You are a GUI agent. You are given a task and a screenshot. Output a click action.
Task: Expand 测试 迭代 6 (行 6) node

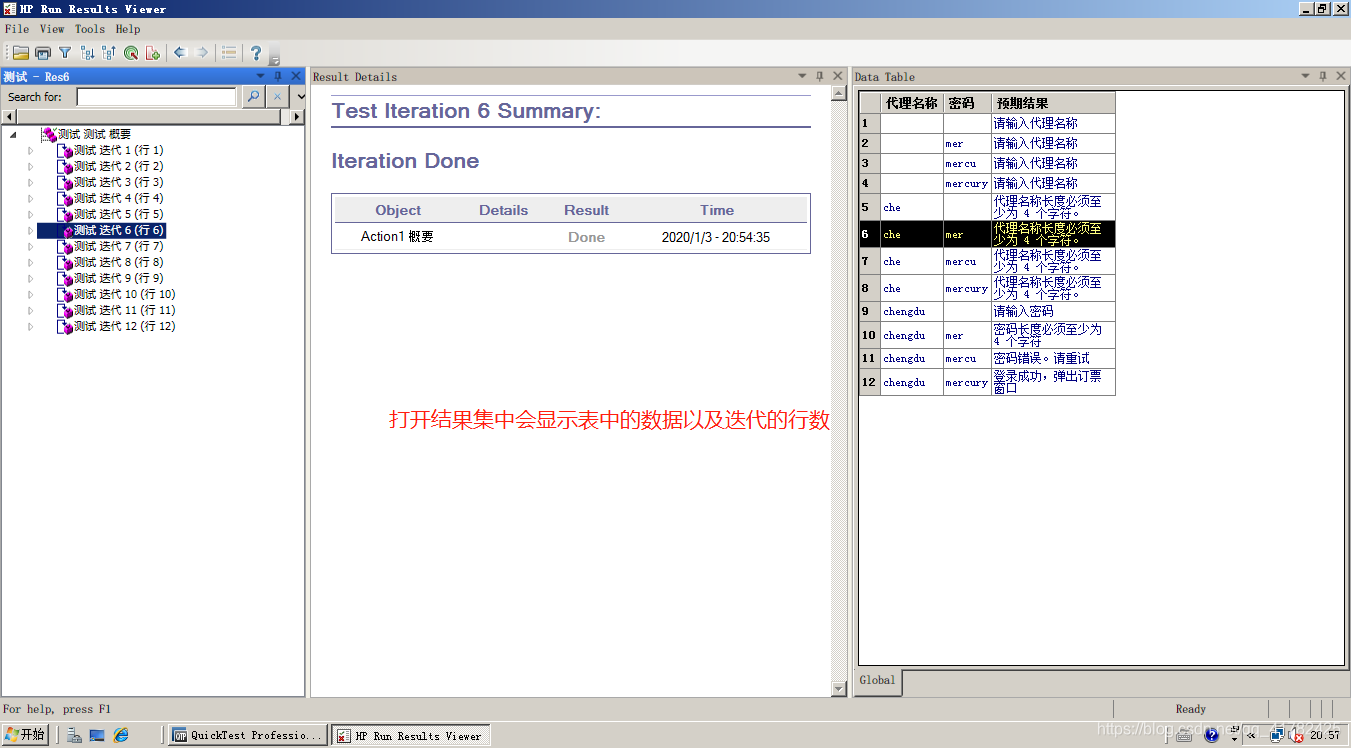click(x=30, y=230)
